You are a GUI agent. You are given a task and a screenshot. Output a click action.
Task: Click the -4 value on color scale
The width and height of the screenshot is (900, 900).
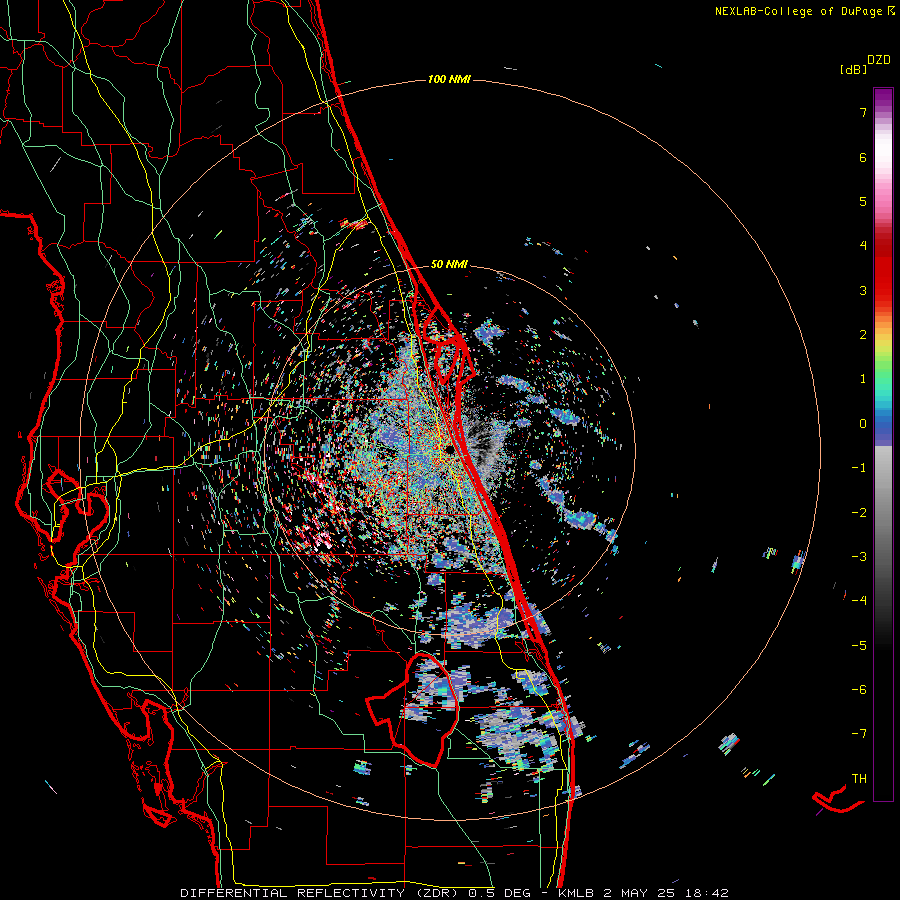click(859, 601)
